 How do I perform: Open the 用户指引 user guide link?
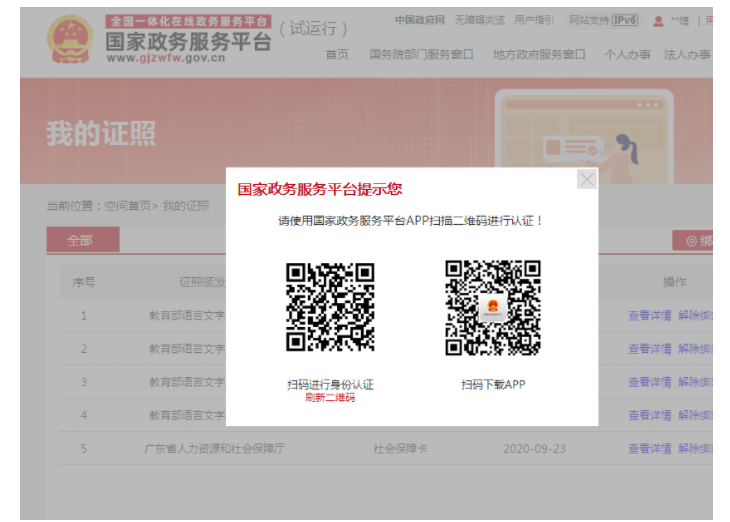[535, 20]
